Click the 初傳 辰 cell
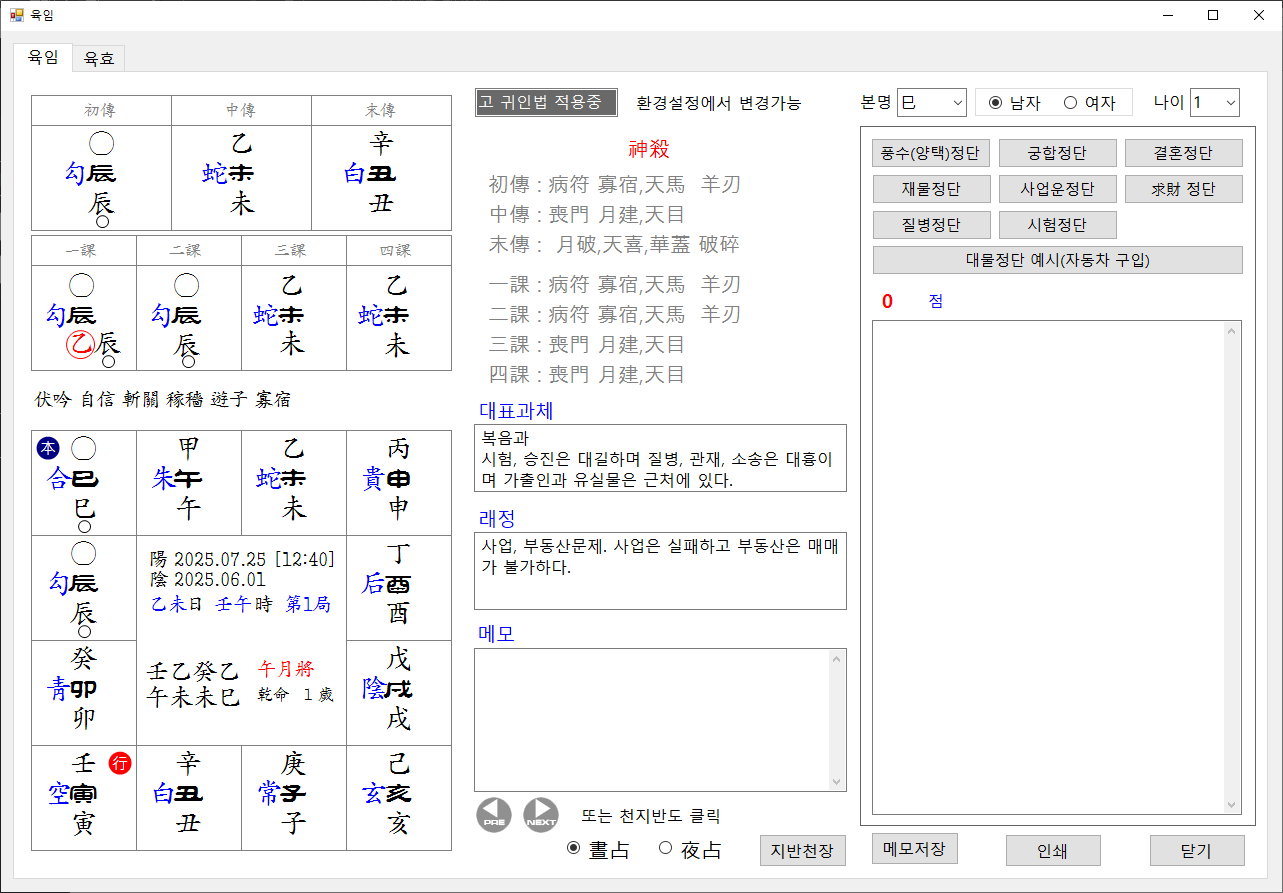This screenshot has width=1283, height=893. click(x=101, y=178)
